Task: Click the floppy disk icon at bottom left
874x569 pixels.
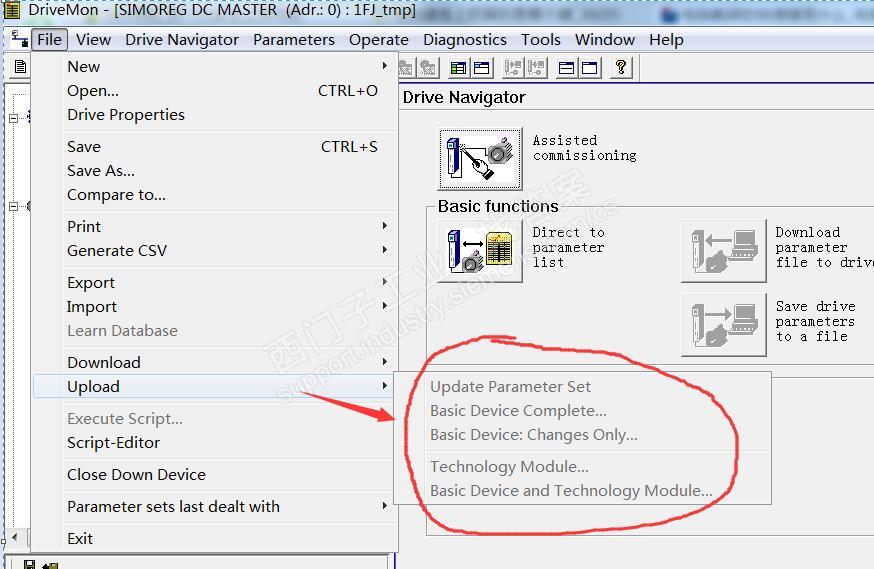Action: click(29, 565)
